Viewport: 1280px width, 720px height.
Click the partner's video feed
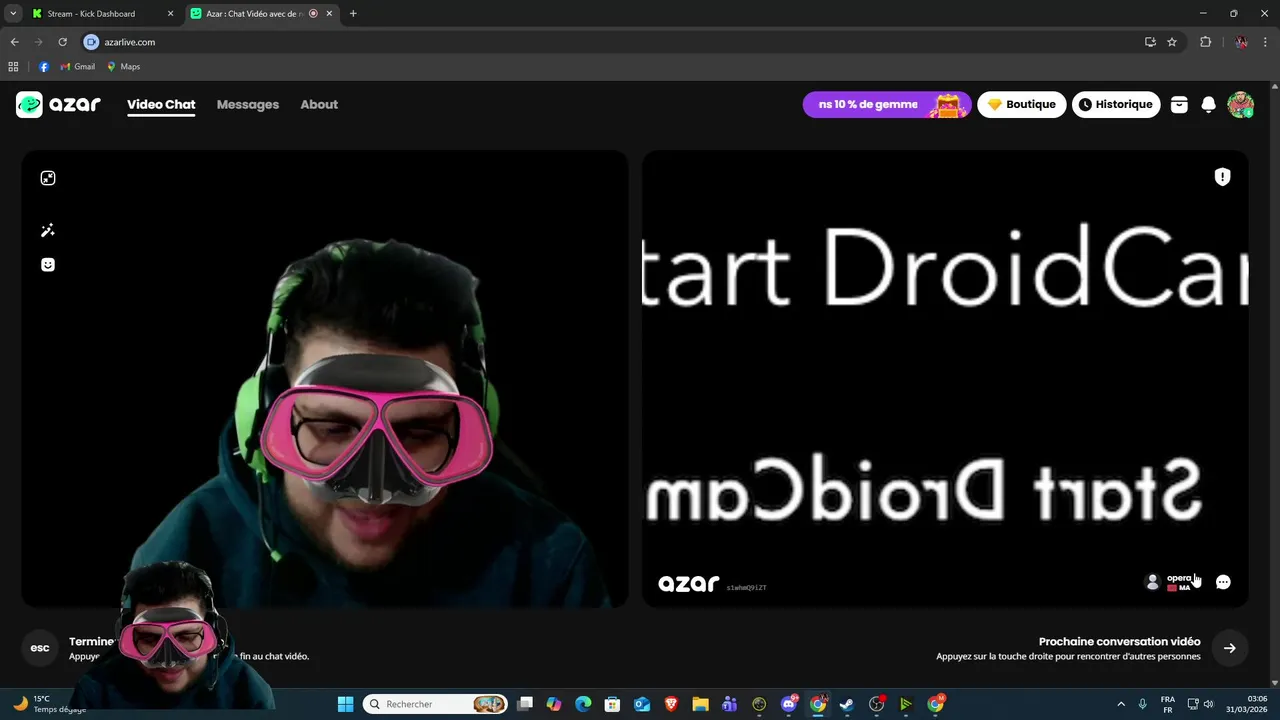(945, 379)
